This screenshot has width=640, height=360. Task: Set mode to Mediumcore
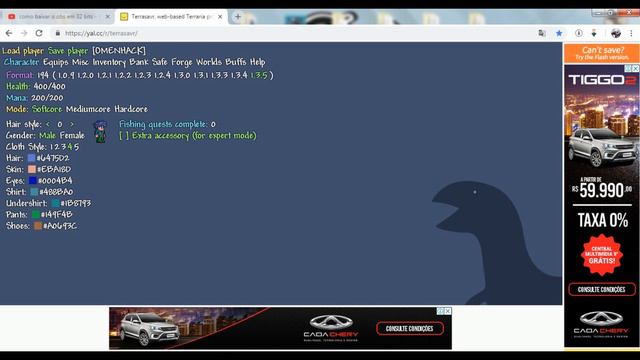coord(88,109)
